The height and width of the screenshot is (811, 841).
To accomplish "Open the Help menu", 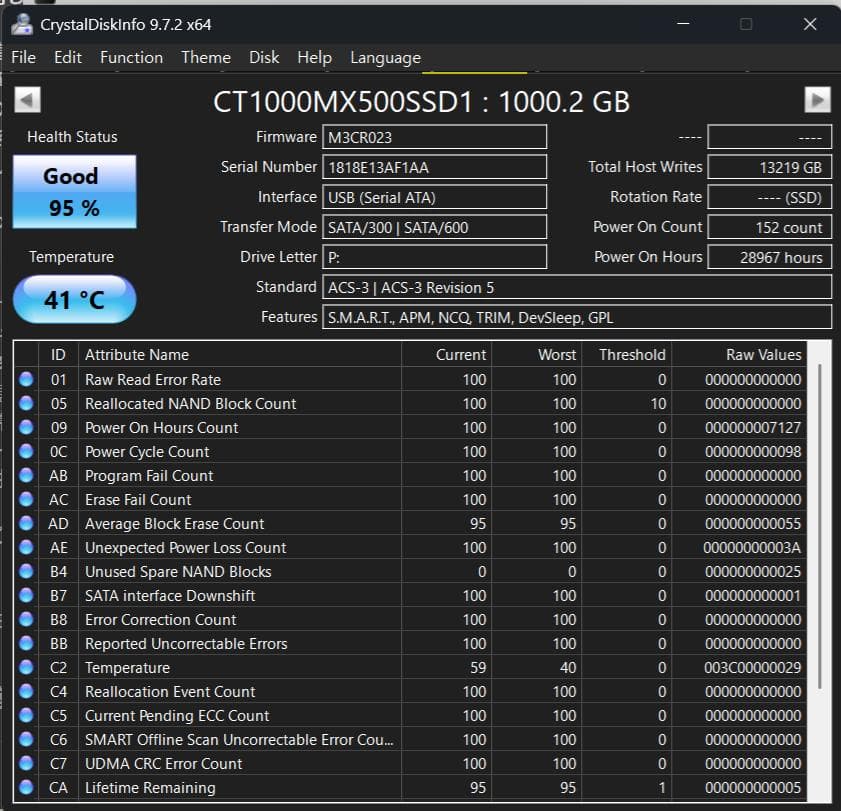I will pos(314,57).
